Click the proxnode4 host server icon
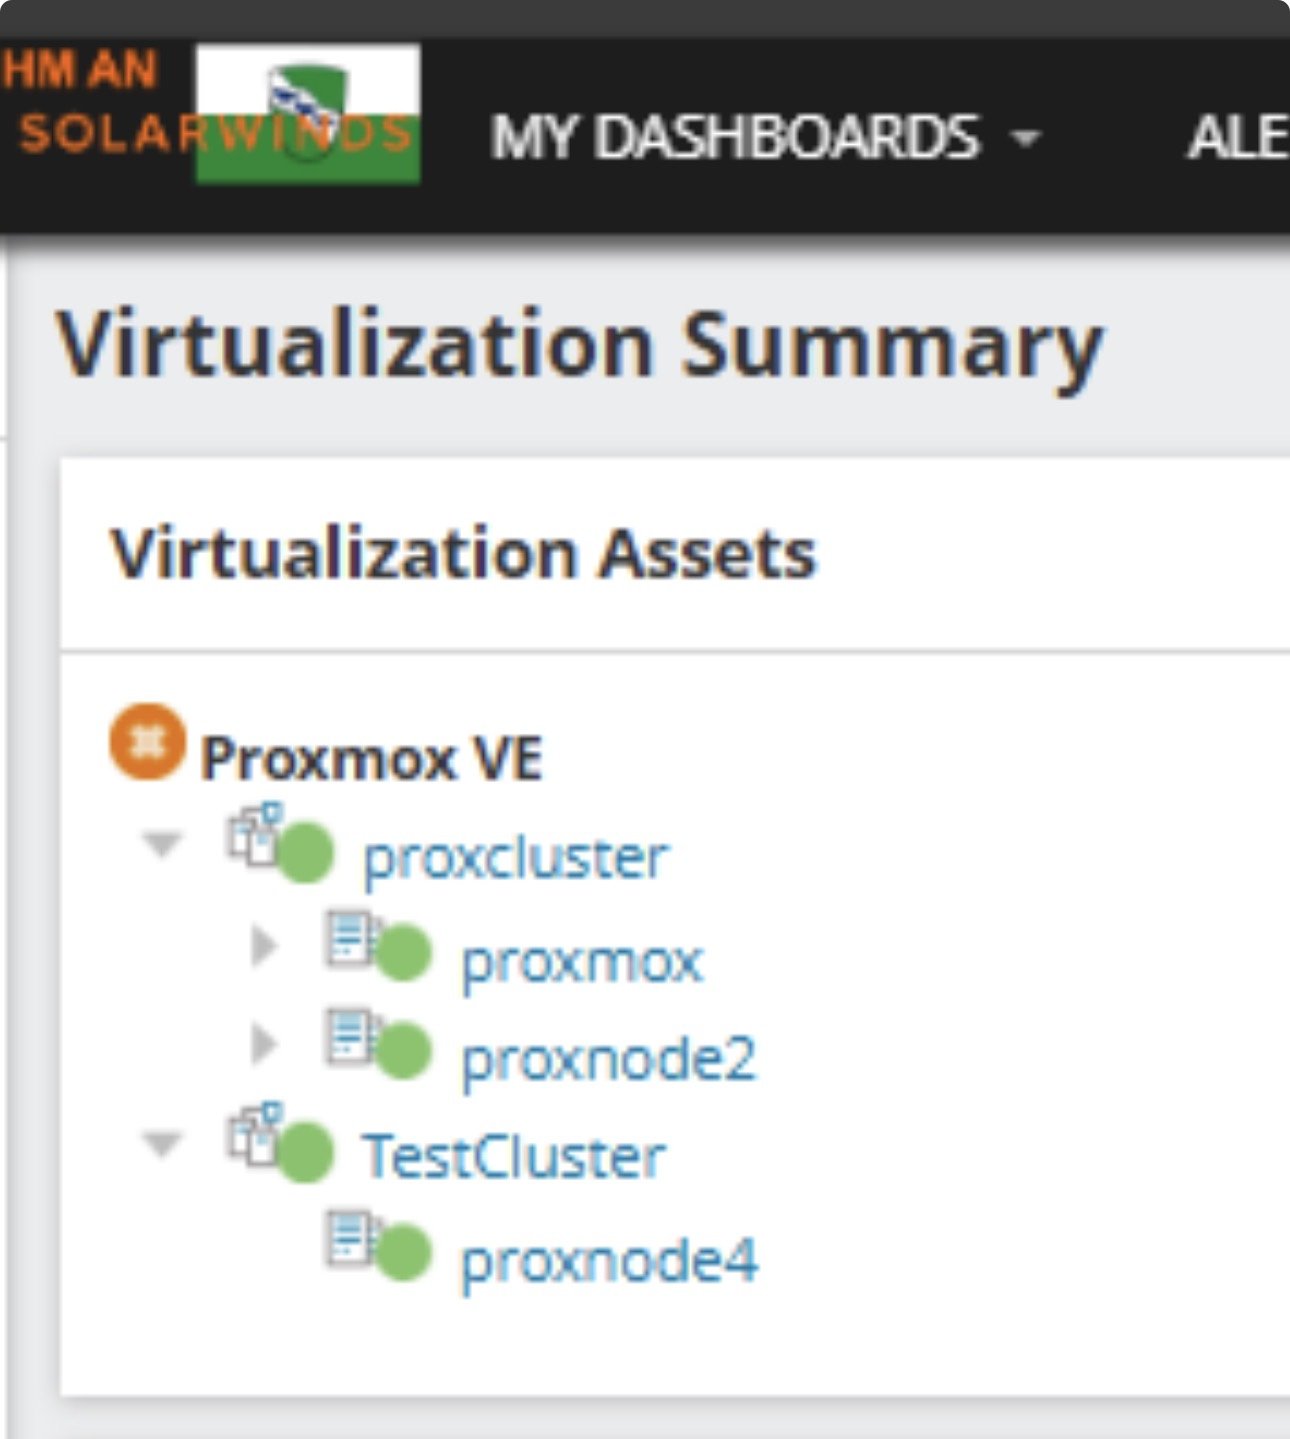Image resolution: width=1290 pixels, height=1439 pixels. point(349,1237)
